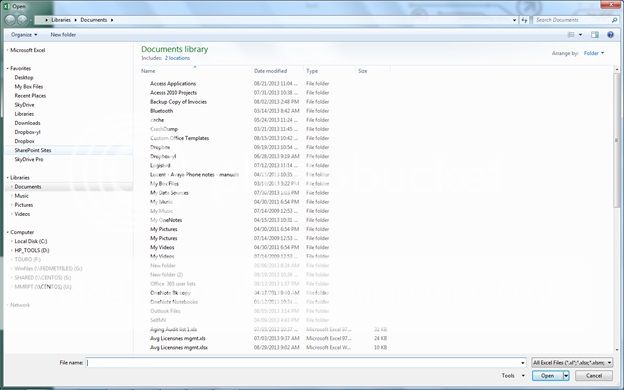Click into the File name field

[302, 363]
